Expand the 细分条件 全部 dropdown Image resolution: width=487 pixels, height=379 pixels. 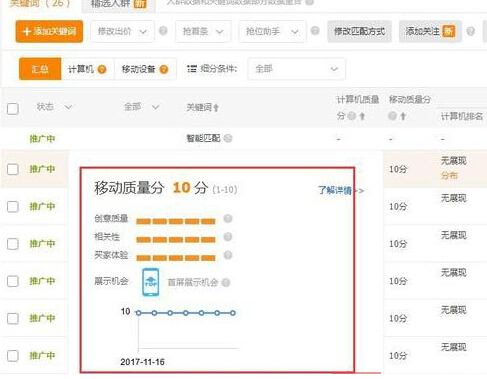tap(296, 69)
